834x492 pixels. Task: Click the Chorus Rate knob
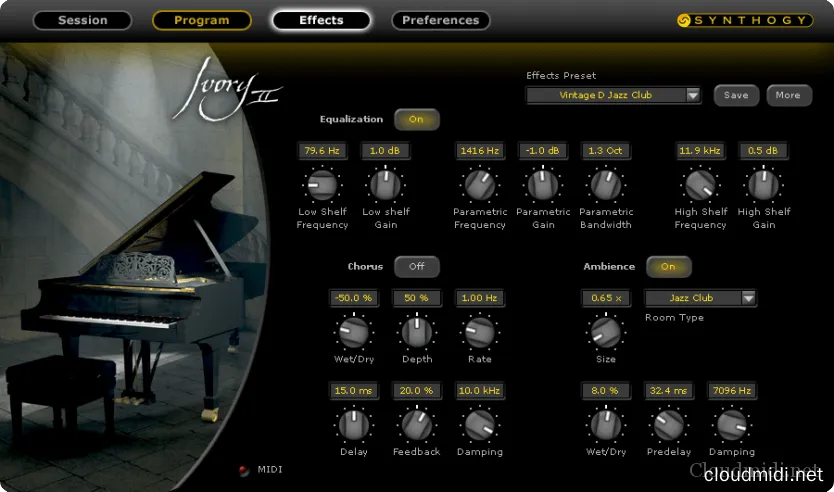coord(480,332)
